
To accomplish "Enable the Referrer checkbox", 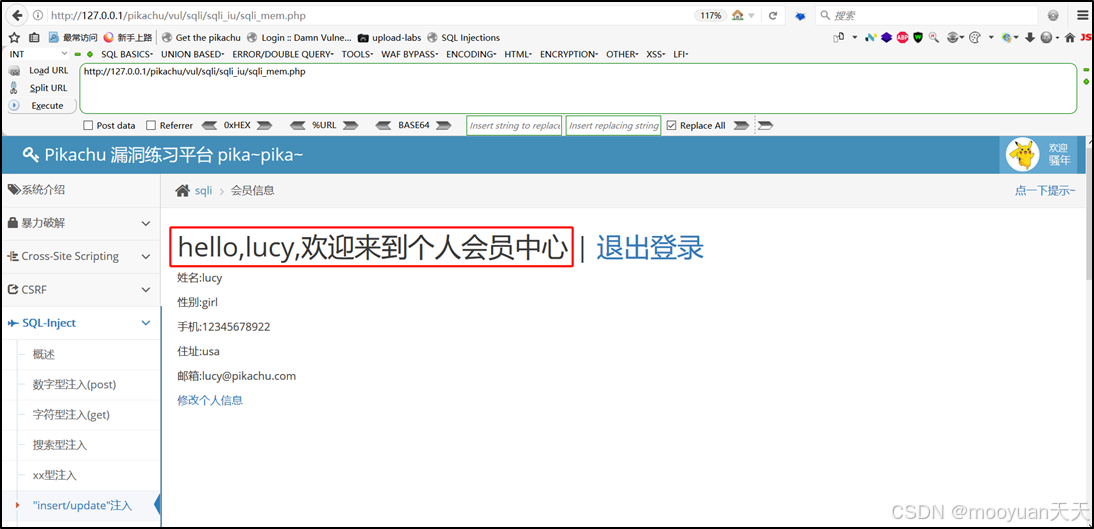I will pos(151,126).
